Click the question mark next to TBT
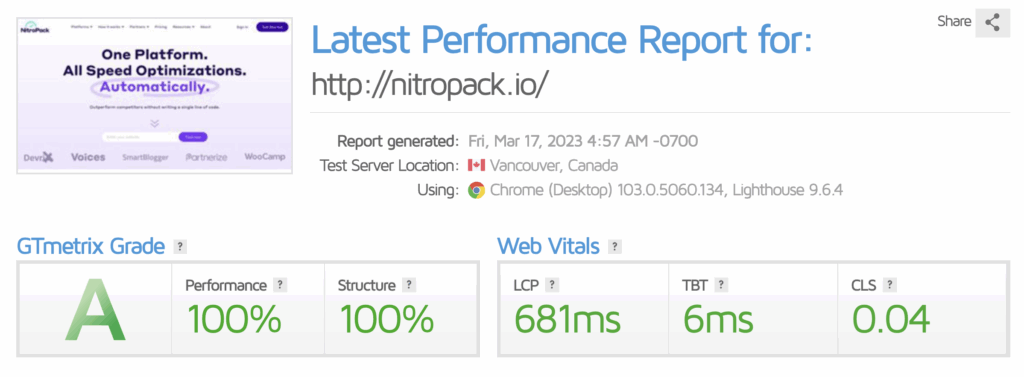1024x377 pixels. click(x=721, y=285)
